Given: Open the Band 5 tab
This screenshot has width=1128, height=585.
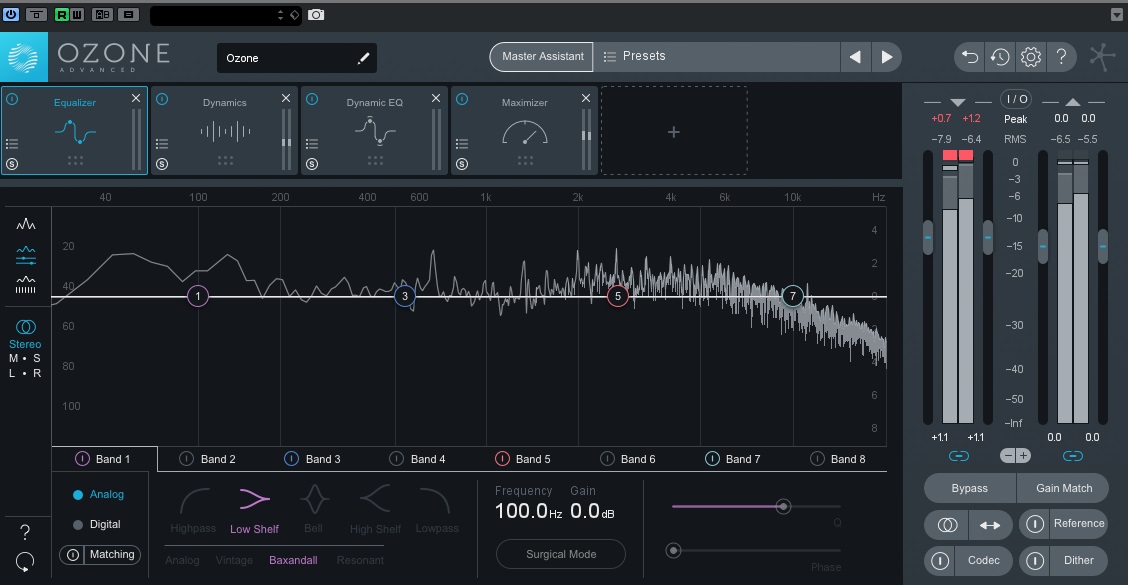Looking at the screenshot, I should (523, 459).
